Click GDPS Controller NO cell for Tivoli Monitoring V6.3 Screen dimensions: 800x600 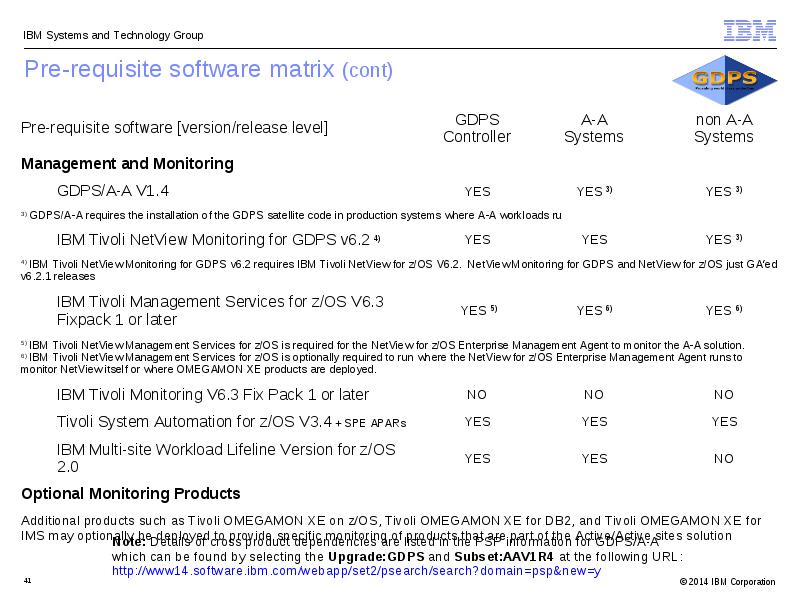click(477, 395)
